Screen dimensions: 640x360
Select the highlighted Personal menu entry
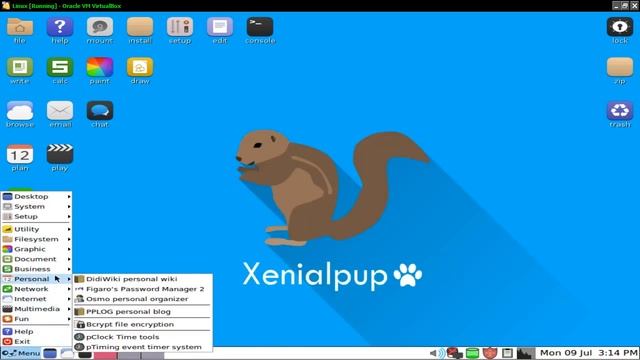tap(36, 279)
